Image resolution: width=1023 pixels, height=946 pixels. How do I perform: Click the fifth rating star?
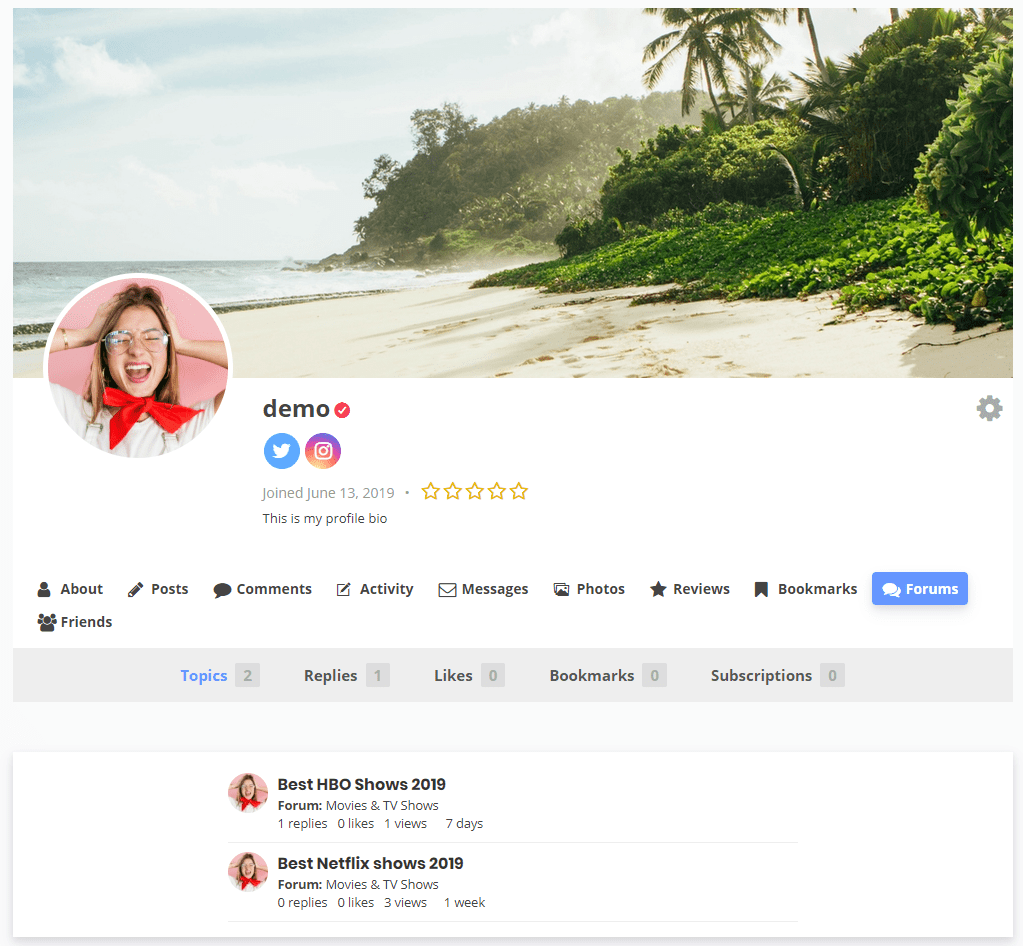pyautogui.click(x=519, y=491)
